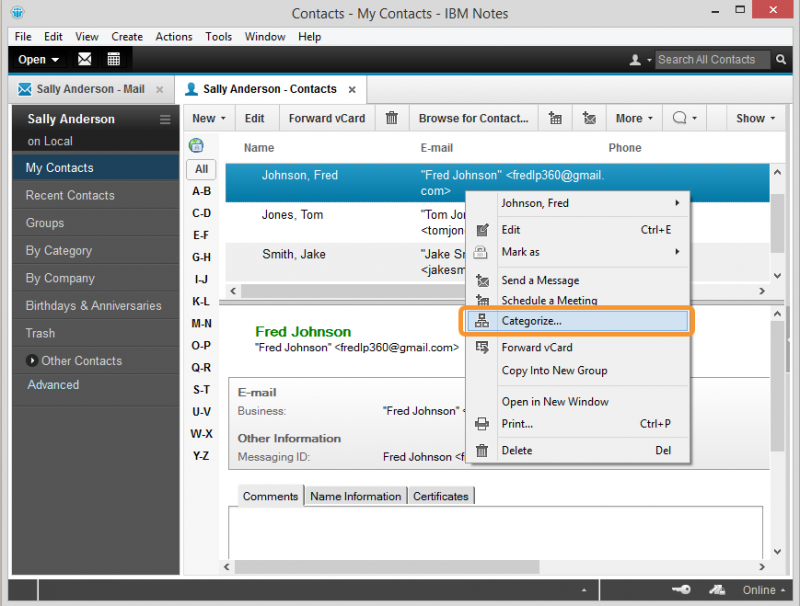
Task: Expand the Show dropdown in the action bar
Action: pyautogui.click(x=755, y=118)
